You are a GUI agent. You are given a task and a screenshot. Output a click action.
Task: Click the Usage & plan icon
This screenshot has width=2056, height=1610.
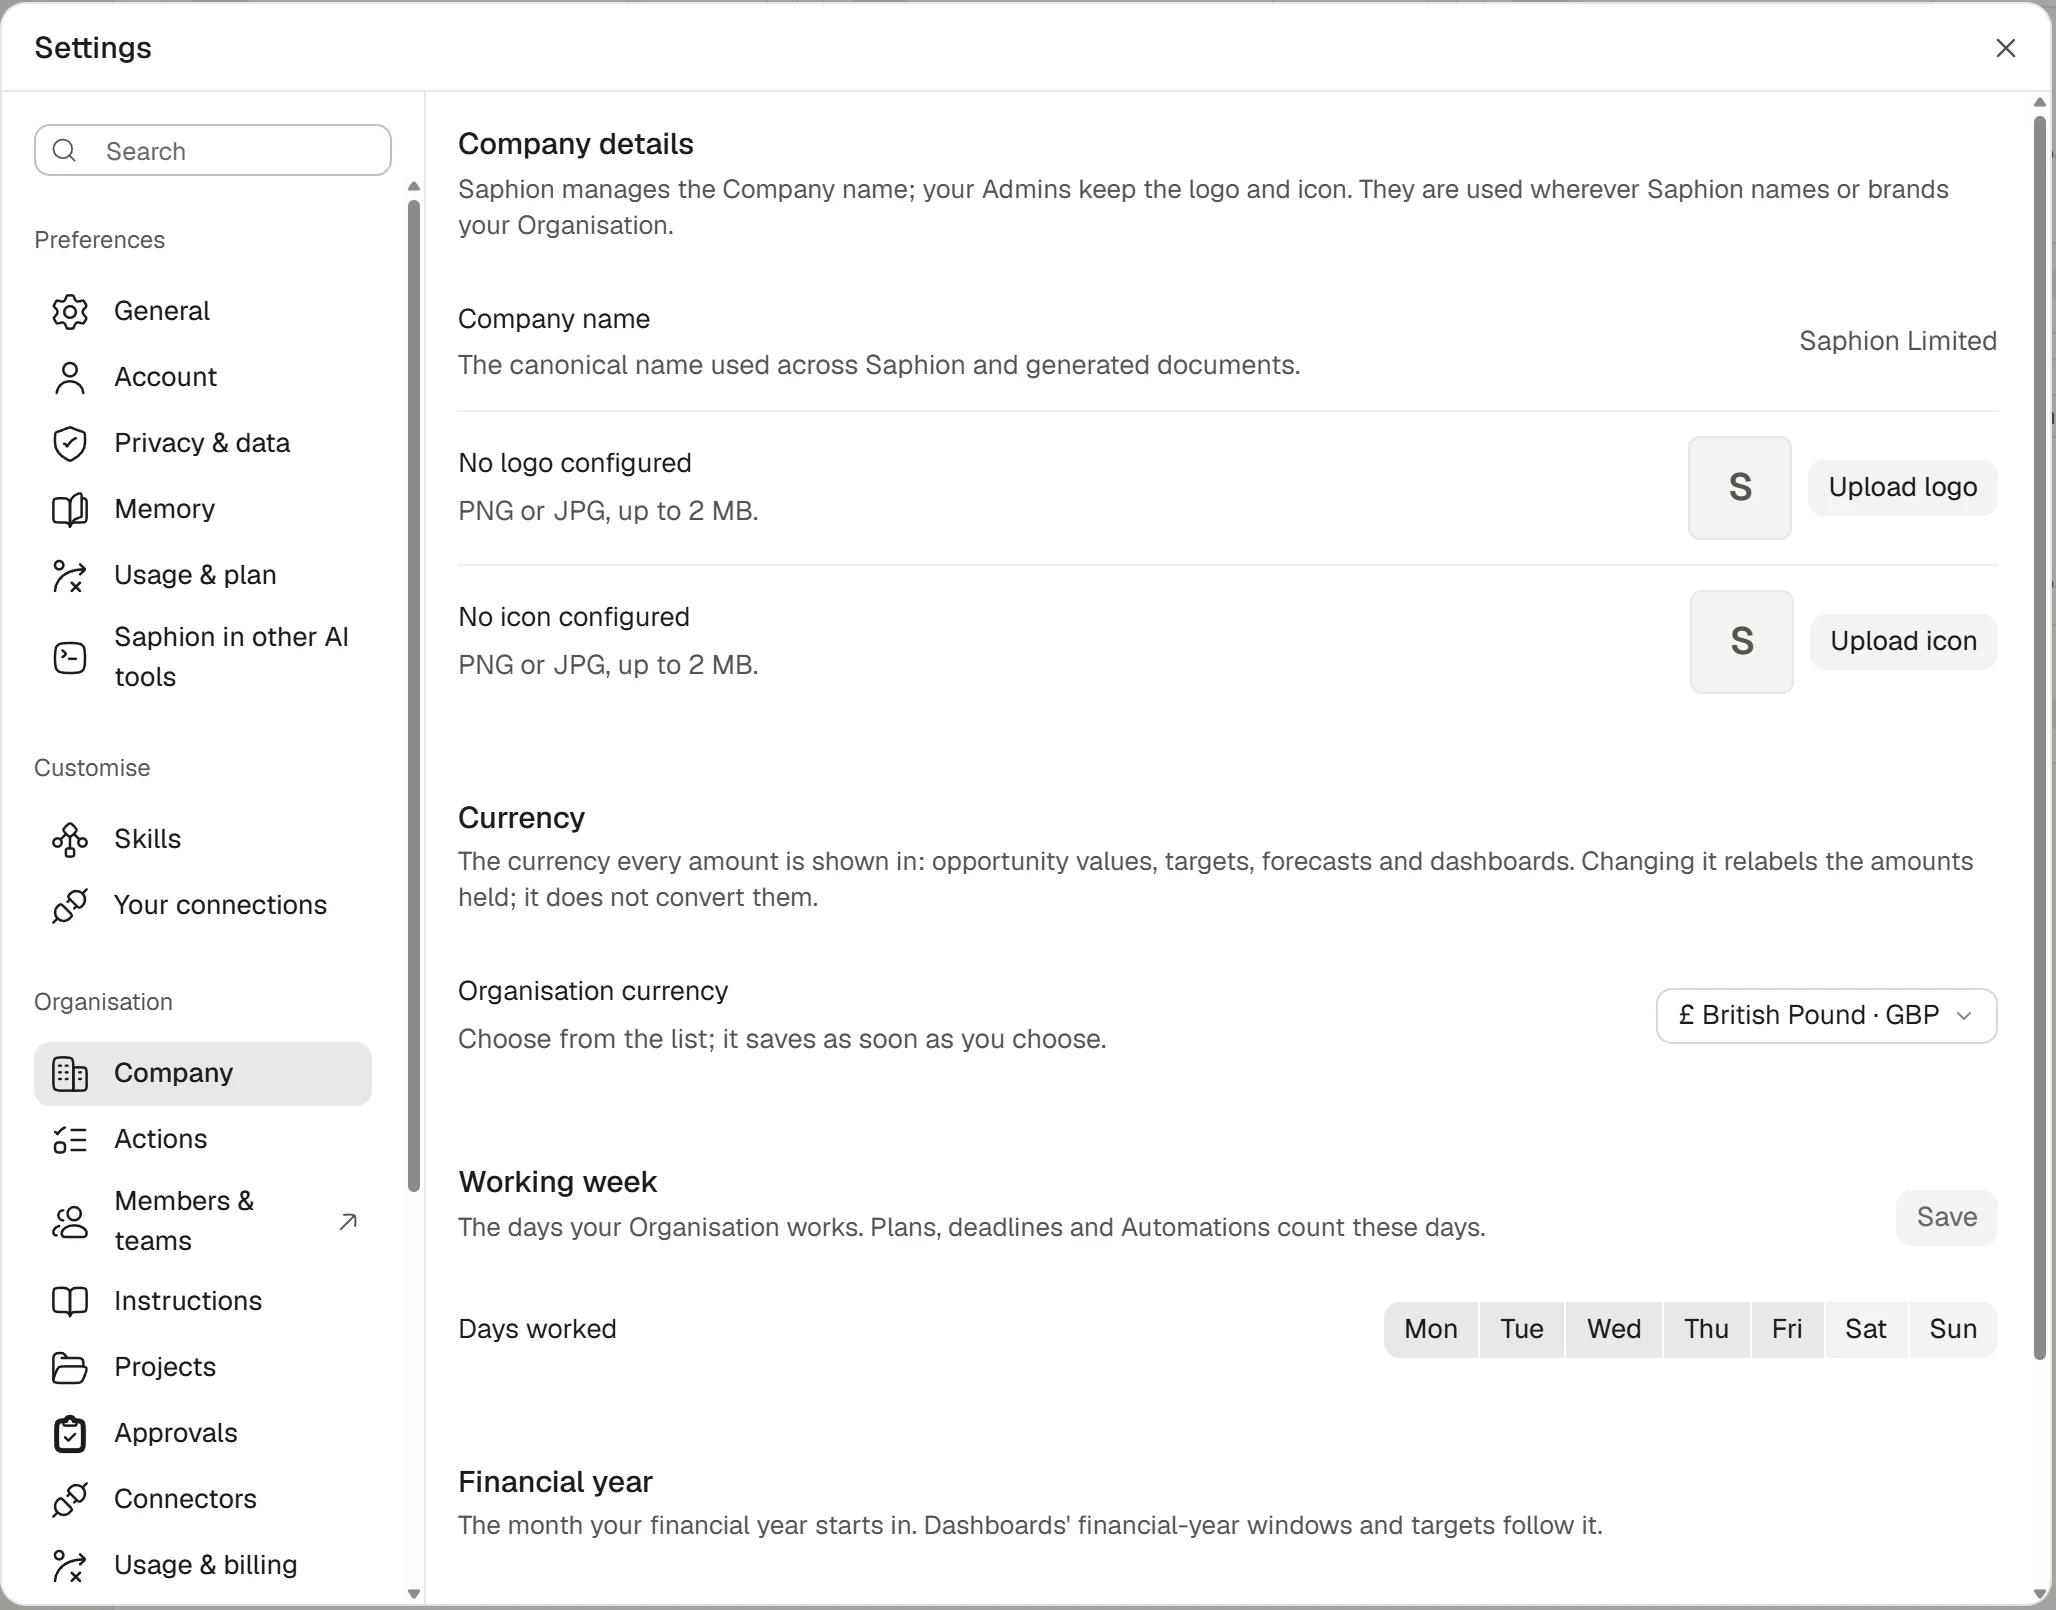pyautogui.click(x=70, y=576)
